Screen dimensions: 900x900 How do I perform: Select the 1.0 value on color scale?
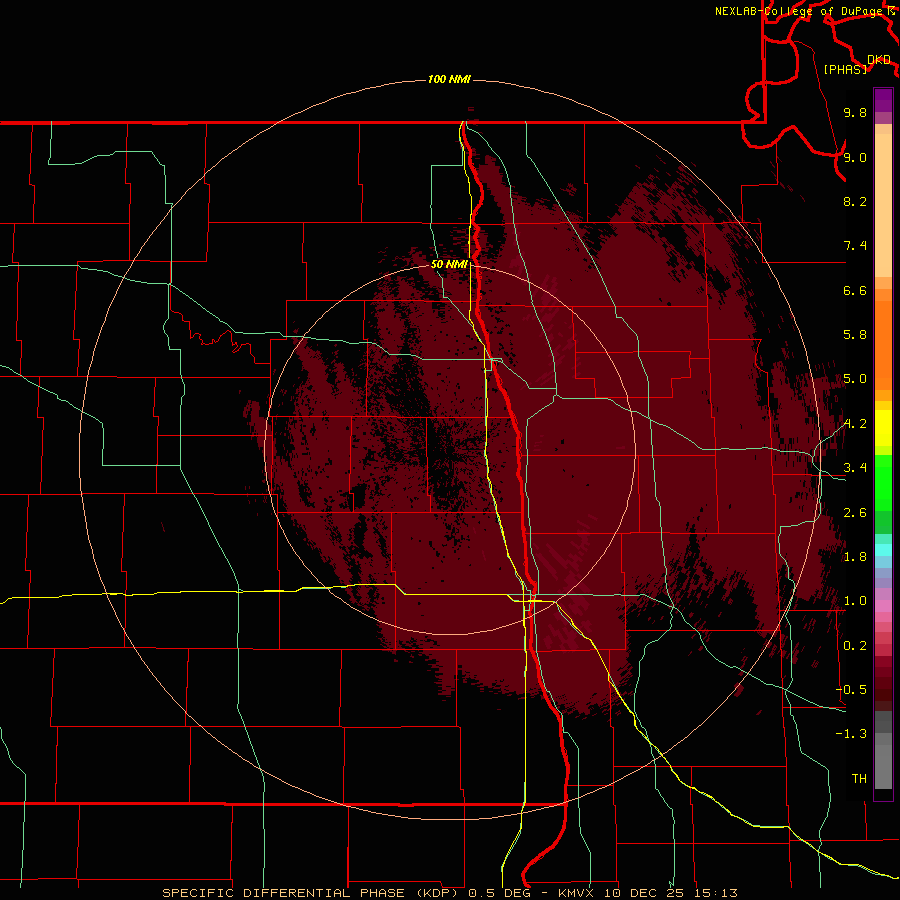855,601
